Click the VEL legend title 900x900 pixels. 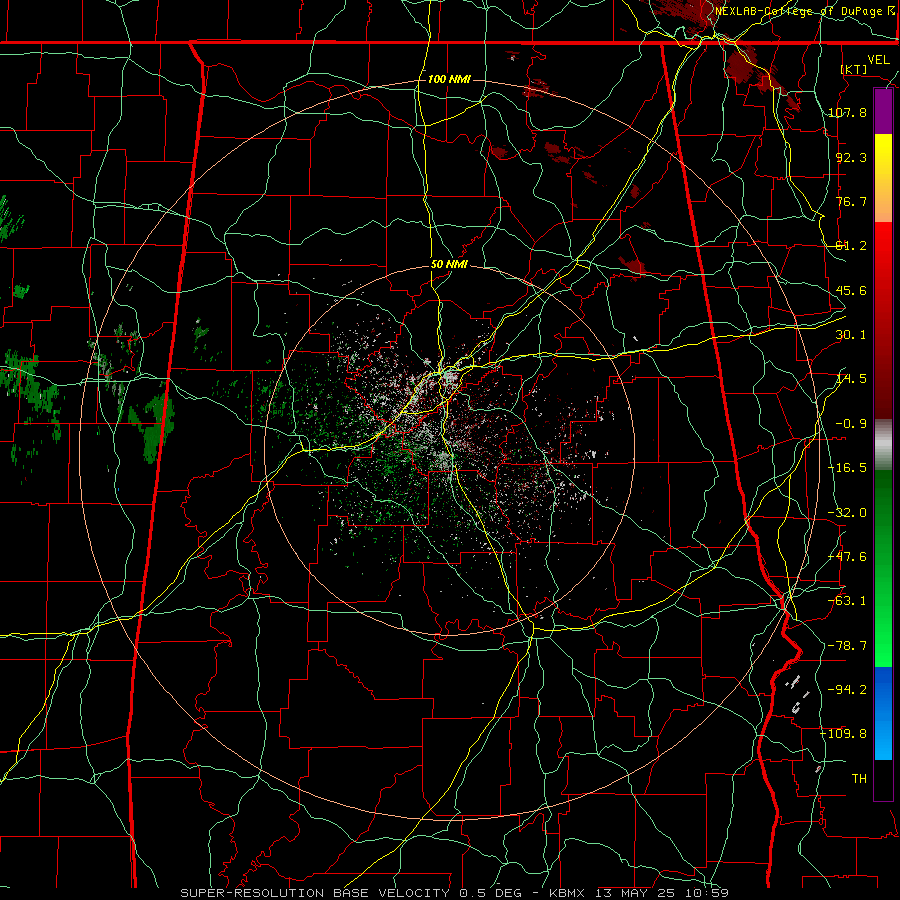878,60
